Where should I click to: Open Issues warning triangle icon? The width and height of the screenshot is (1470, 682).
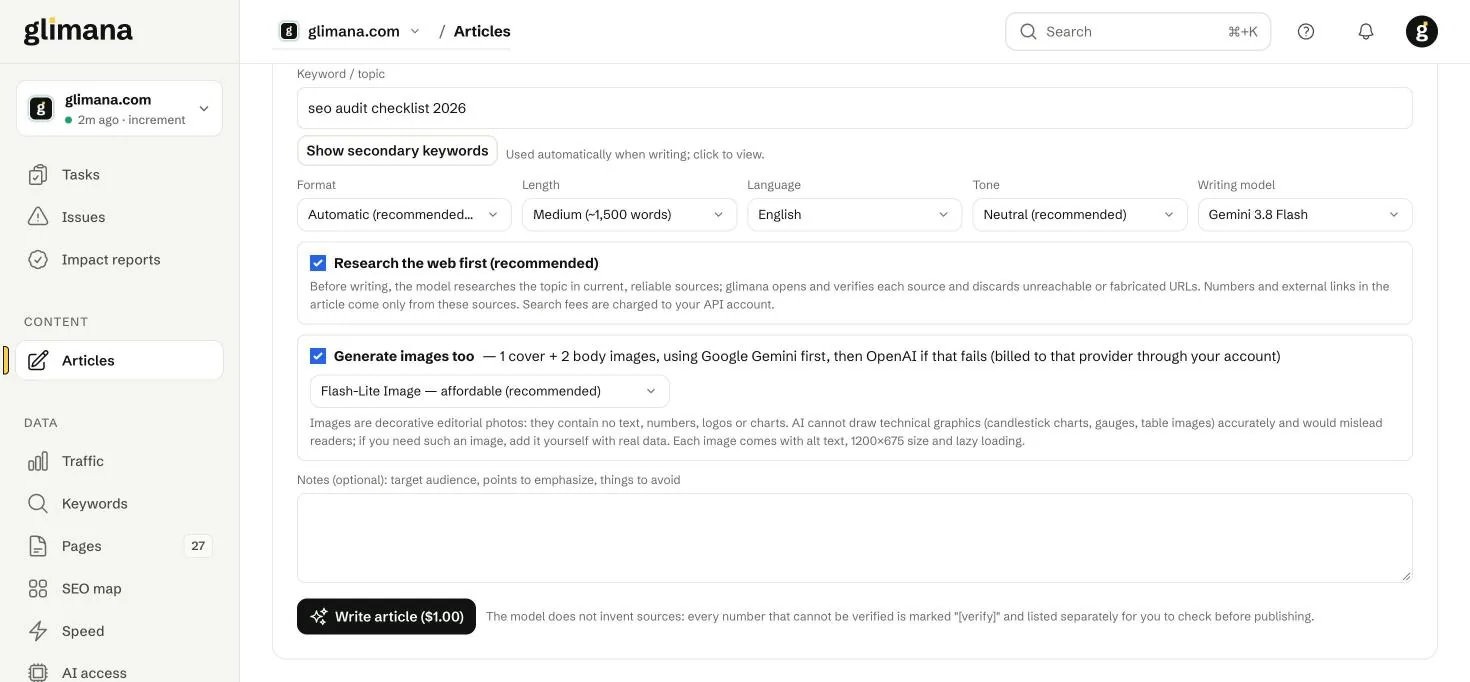pyautogui.click(x=38, y=217)
